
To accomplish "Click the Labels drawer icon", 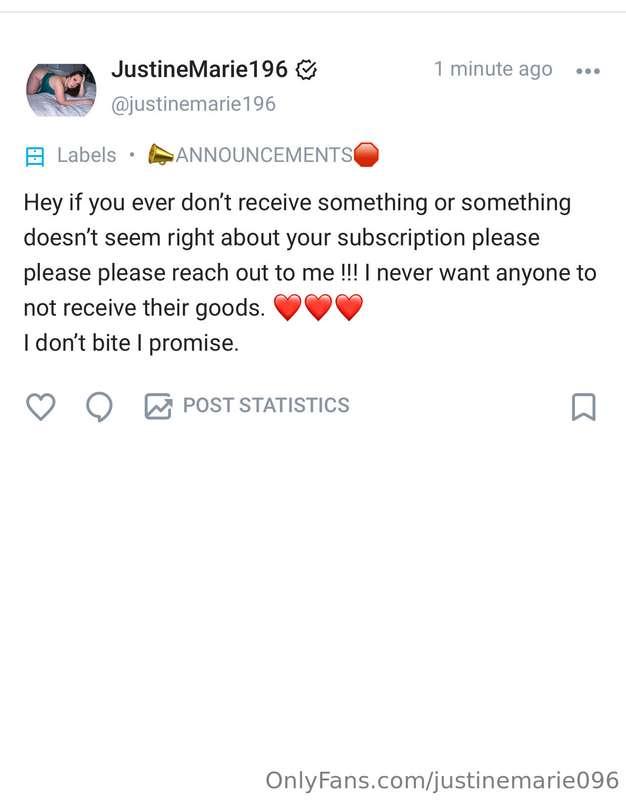I will pyautogui.click(x=35, y=156).
